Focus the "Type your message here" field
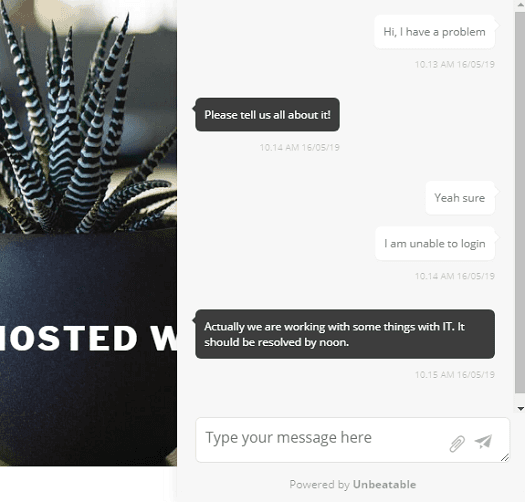 coord(352,440)
